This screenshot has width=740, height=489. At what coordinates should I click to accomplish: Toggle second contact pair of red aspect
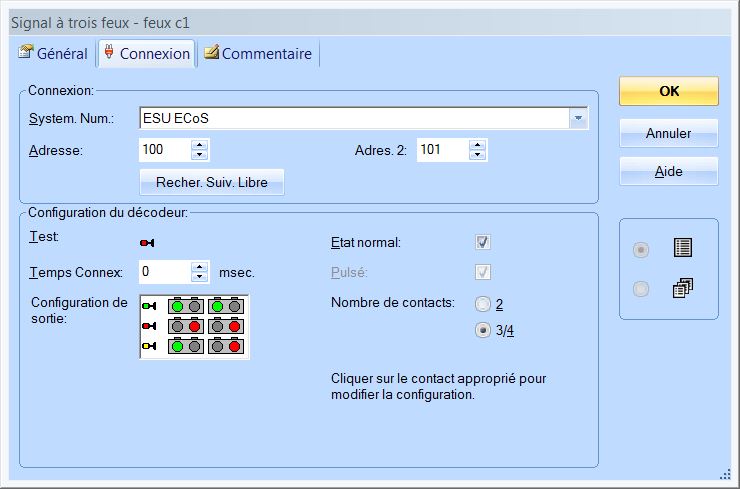tap(226, 326)
